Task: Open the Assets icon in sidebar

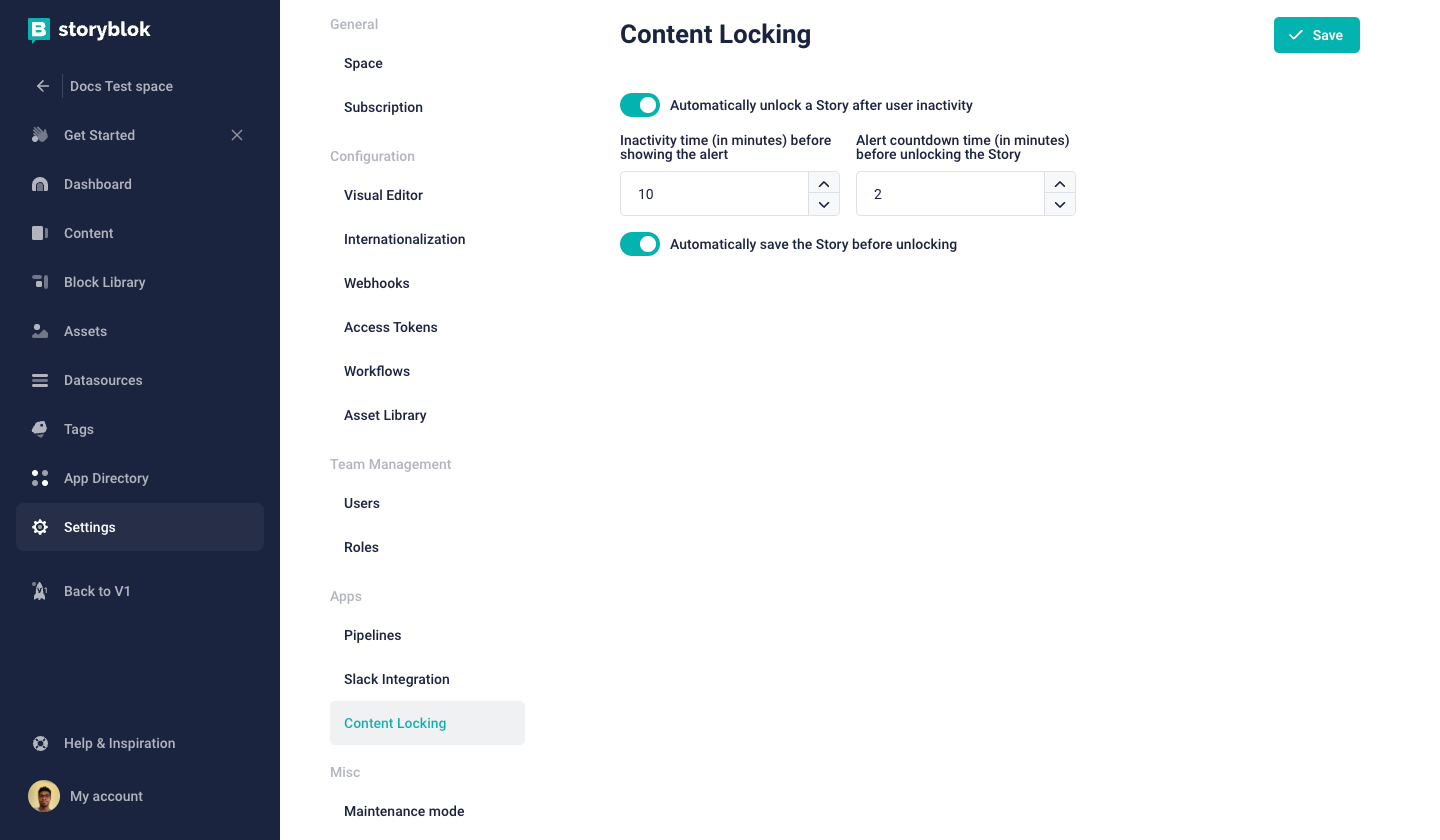Action: click(40, 331)
